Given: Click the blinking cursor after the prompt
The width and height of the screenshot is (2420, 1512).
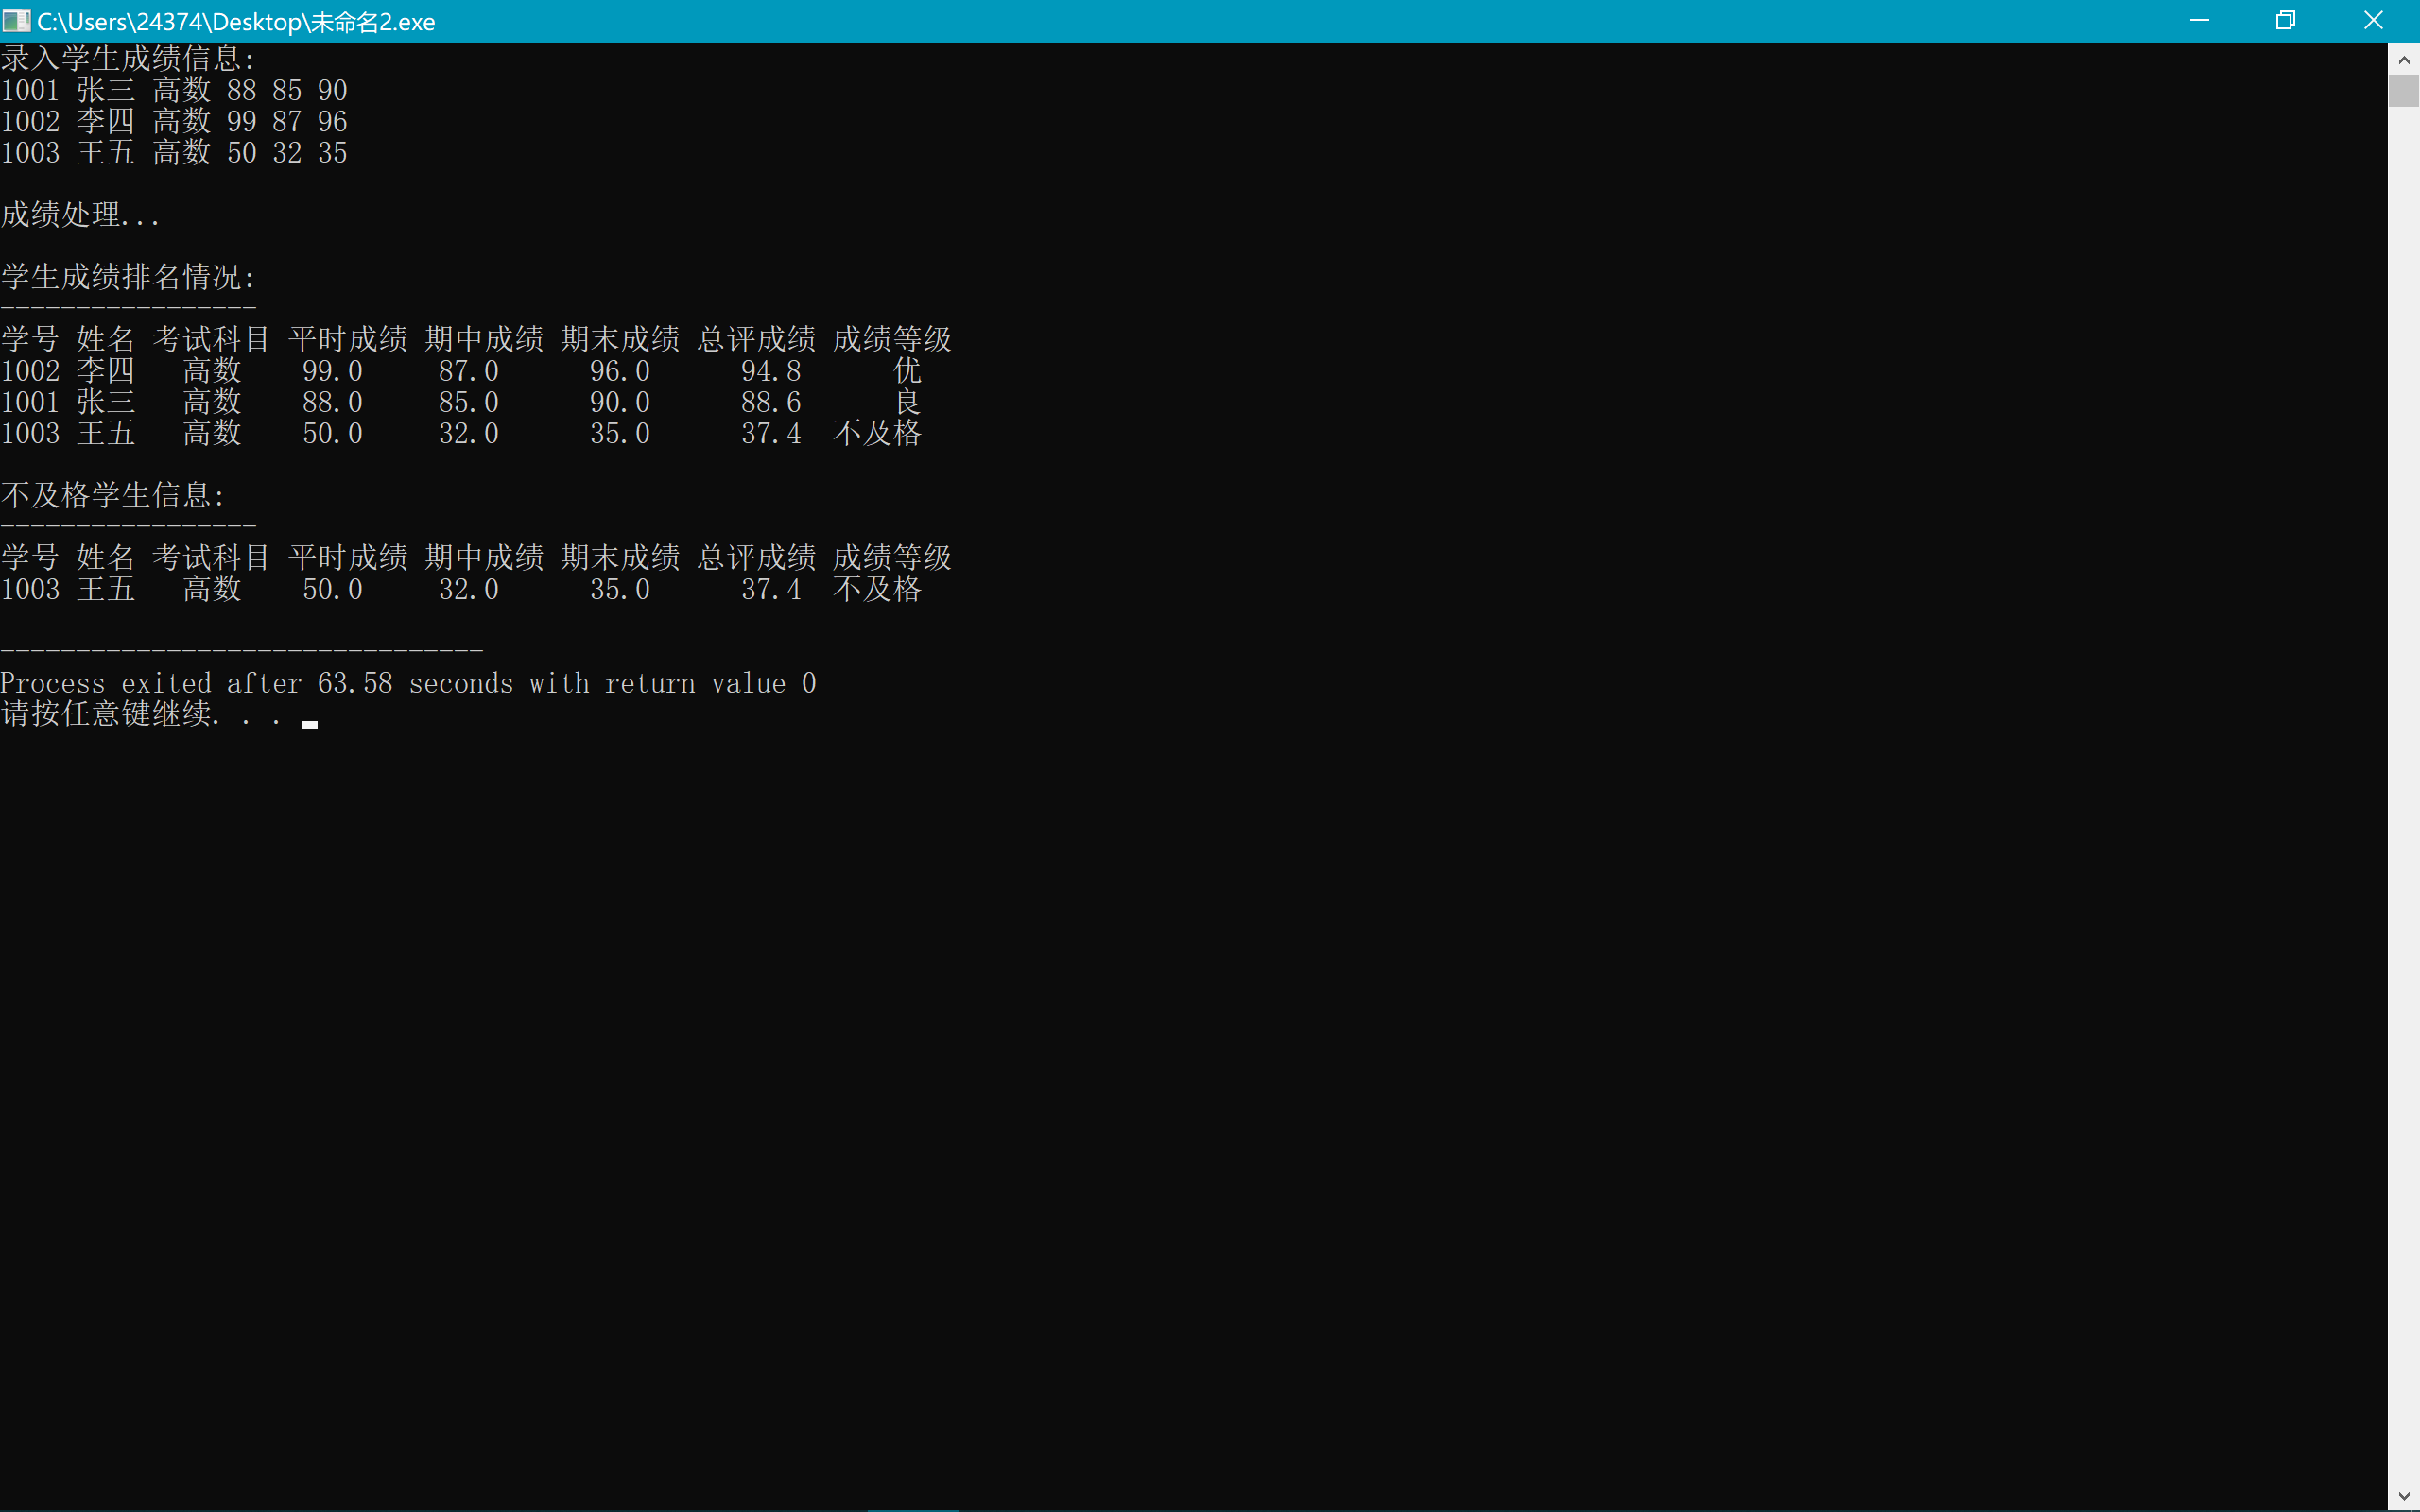Looking at the screenshot, I should point(310,724).
